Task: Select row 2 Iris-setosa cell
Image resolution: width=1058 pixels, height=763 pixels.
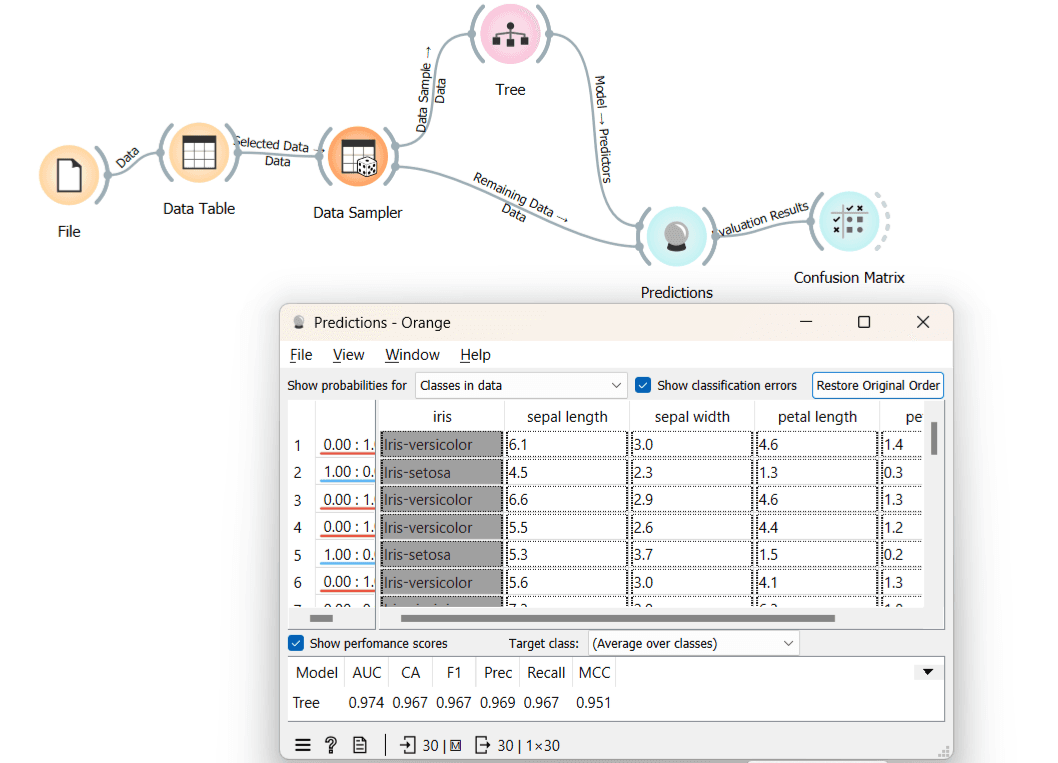Action: click(442, 472)
